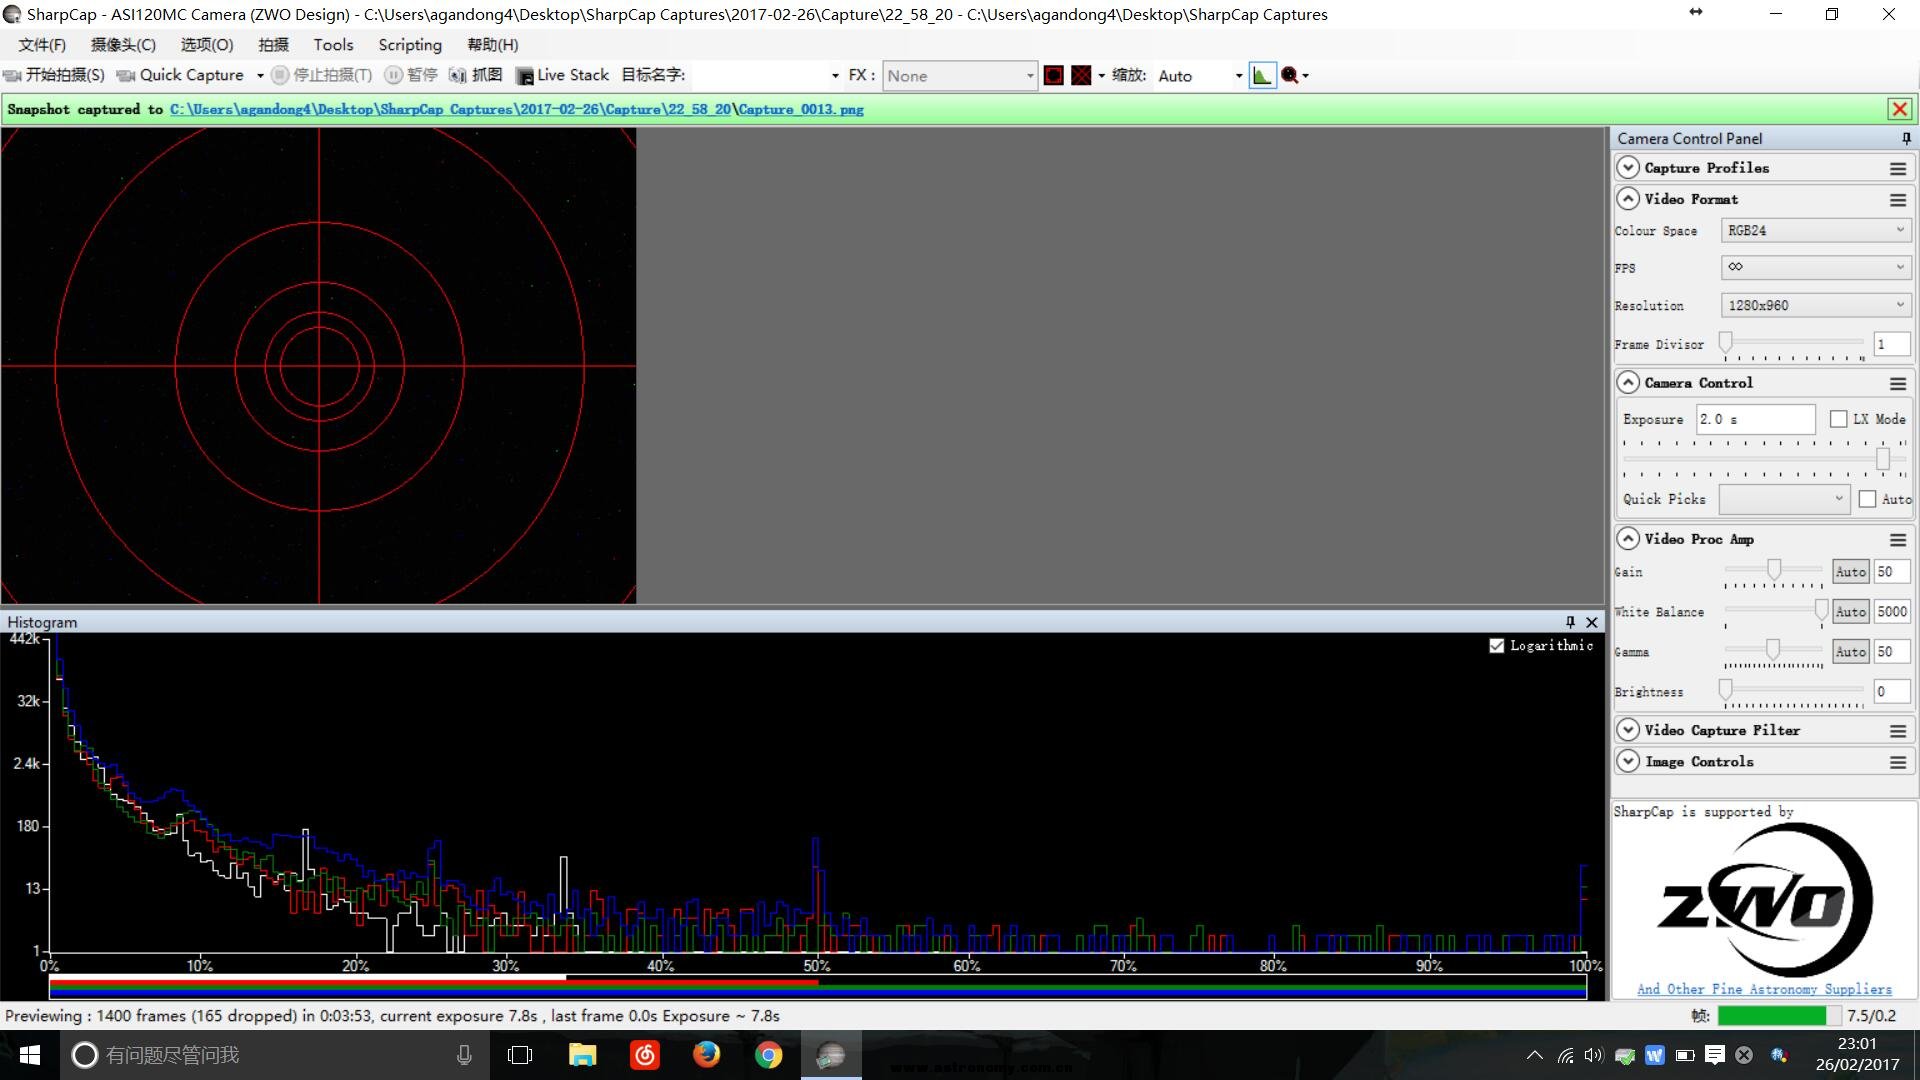1920x1080 pixels.
Task: Open 帮助(H) menu
Action: [493, 45]
